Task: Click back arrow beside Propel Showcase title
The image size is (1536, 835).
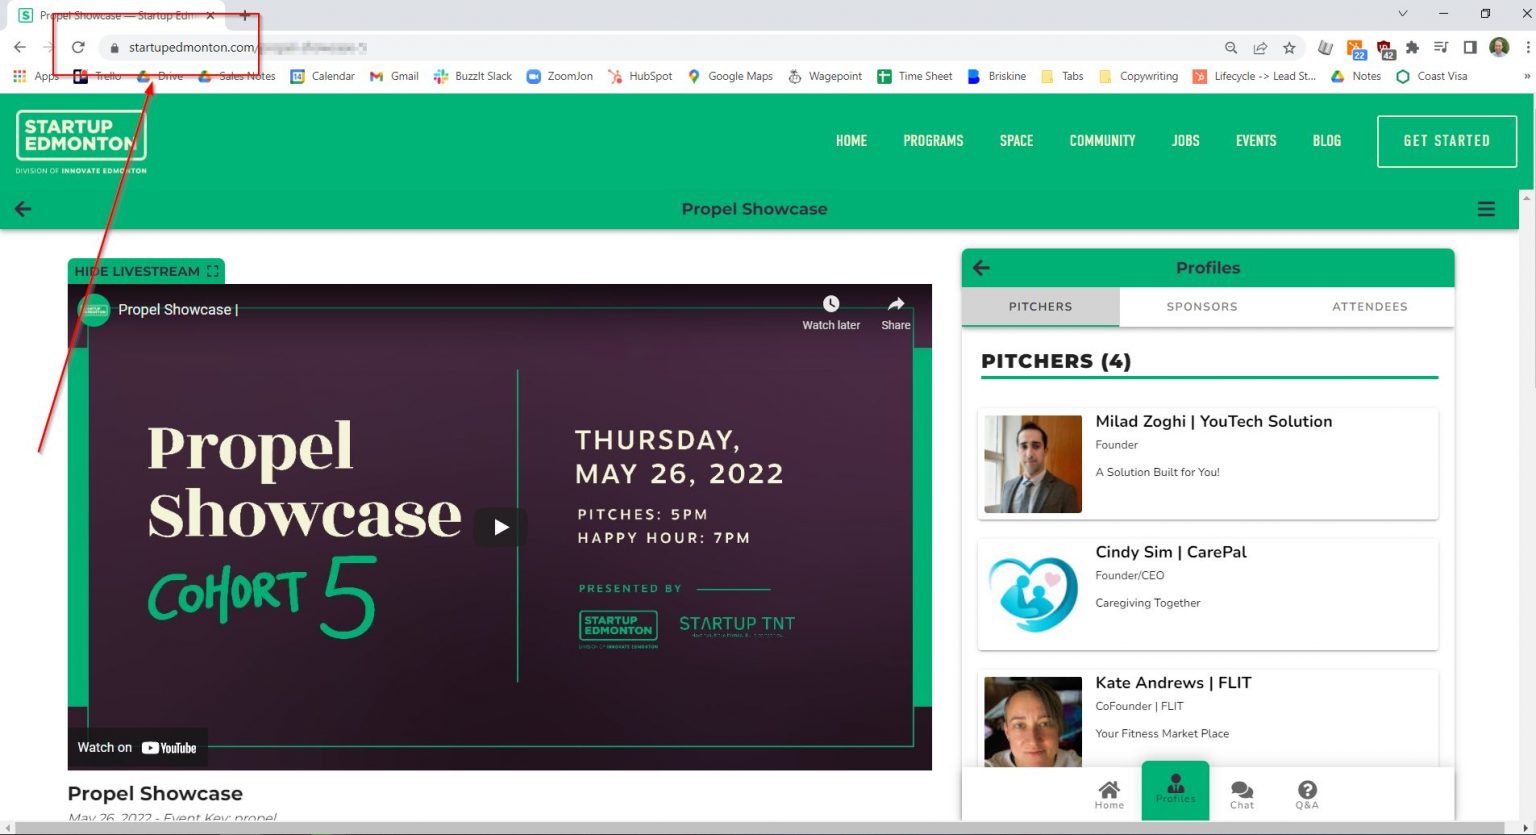Action: tap(23, 209)
